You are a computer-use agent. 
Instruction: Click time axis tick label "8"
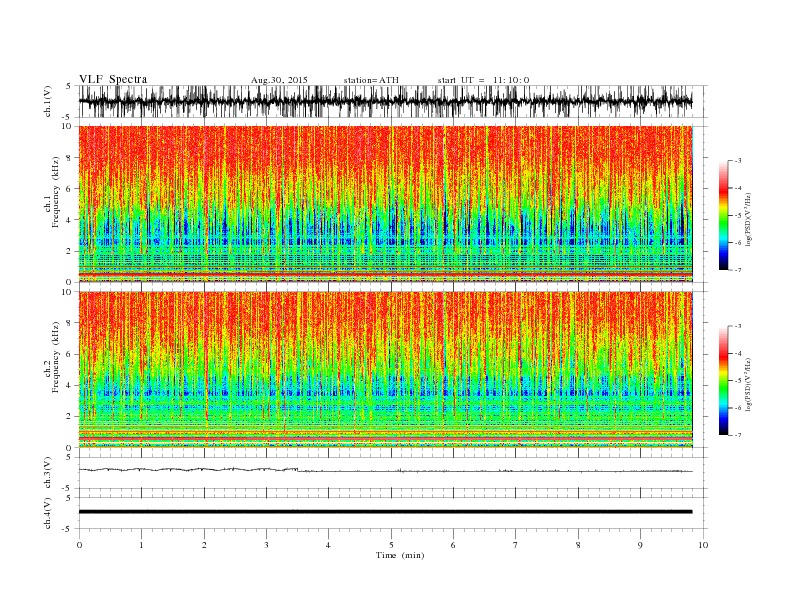[578, 545]
